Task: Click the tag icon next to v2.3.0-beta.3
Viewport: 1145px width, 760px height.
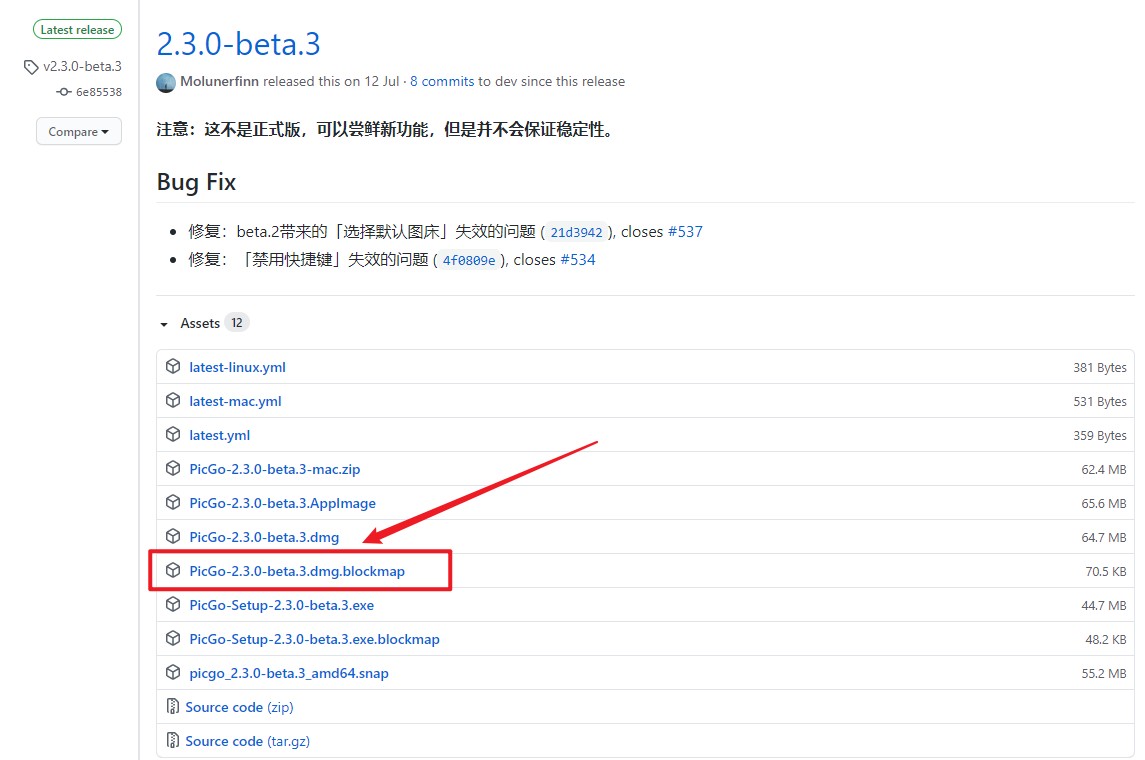Action: [x=31, y=67]
